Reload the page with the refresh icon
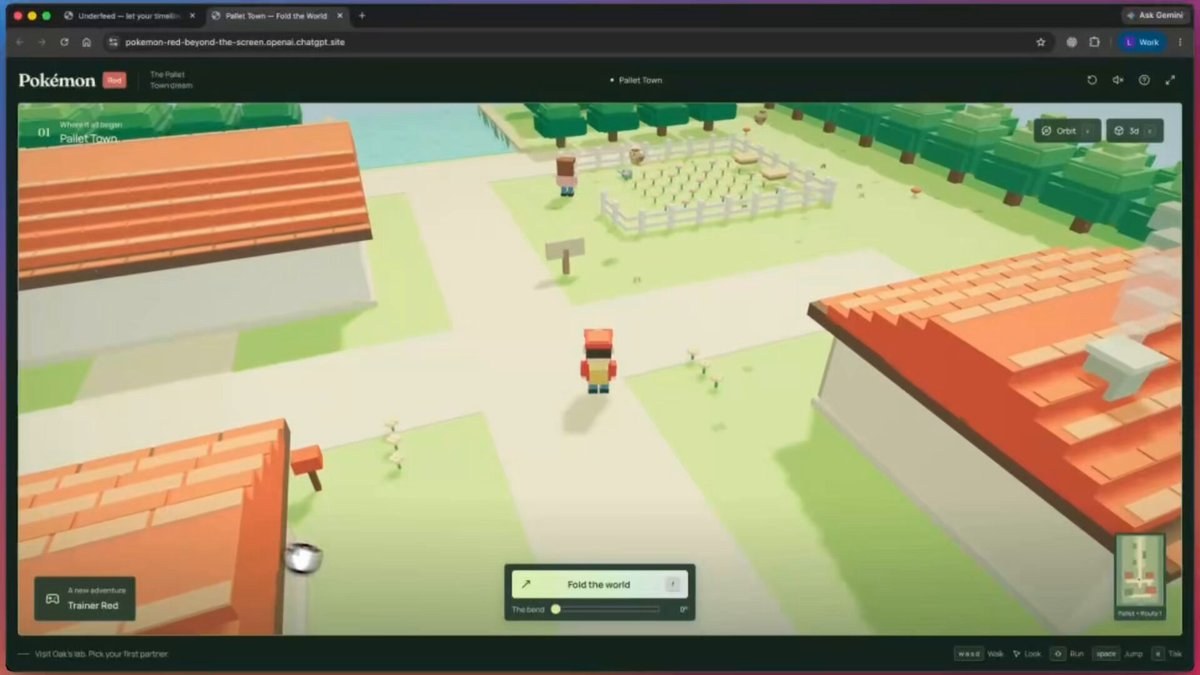The image size is (1200, 675). (x=64, y=42)
